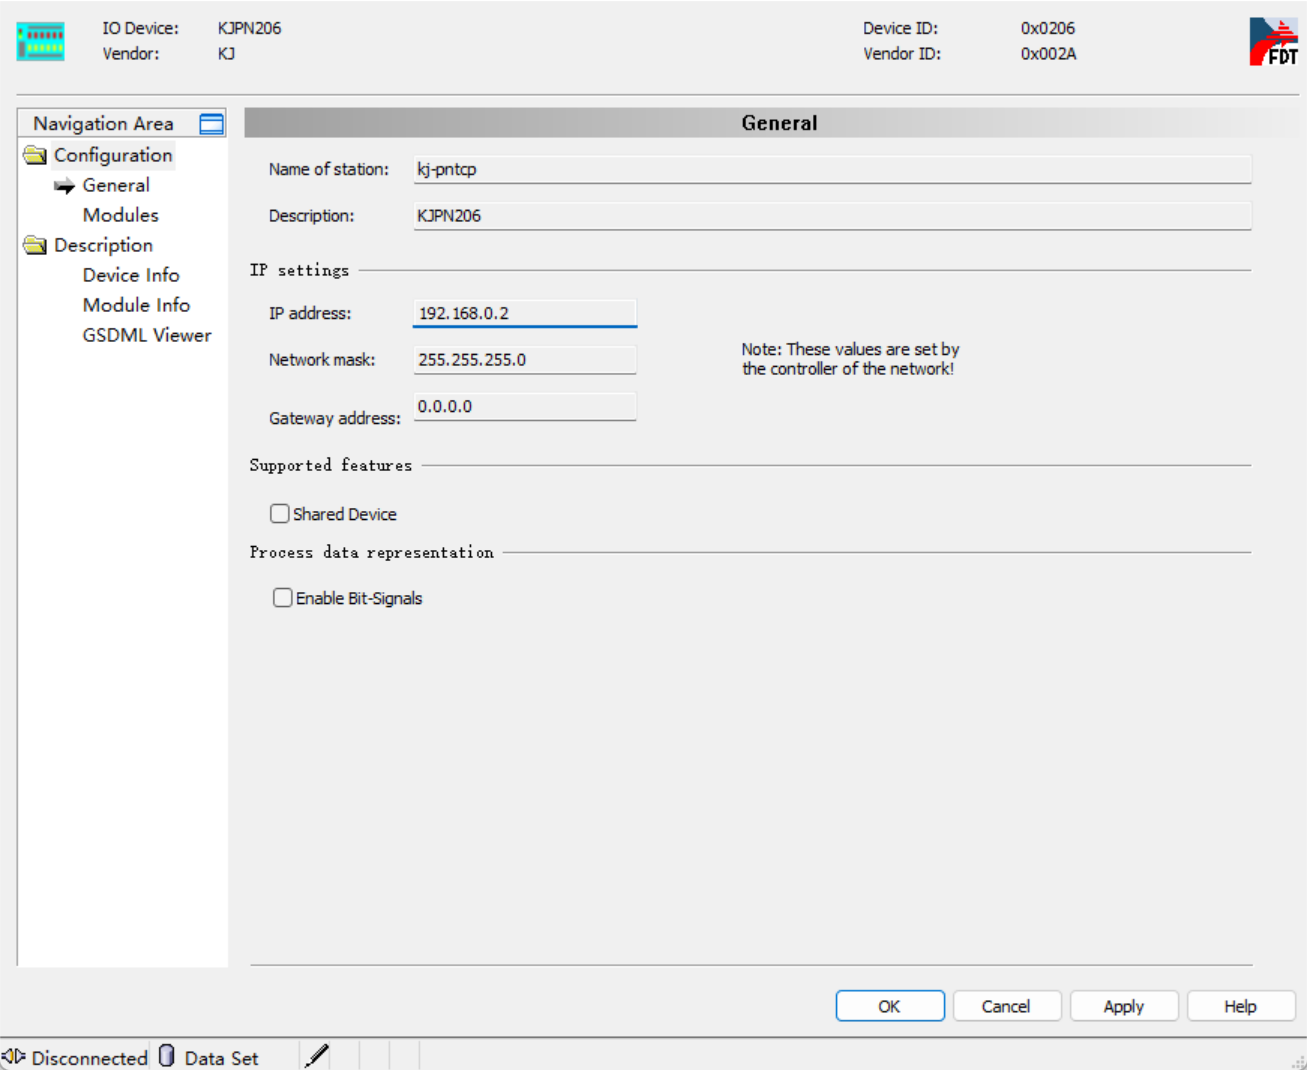Open GSDML Viewer page
This screenshot has height=1070, width=1307.
coord(147,335)
